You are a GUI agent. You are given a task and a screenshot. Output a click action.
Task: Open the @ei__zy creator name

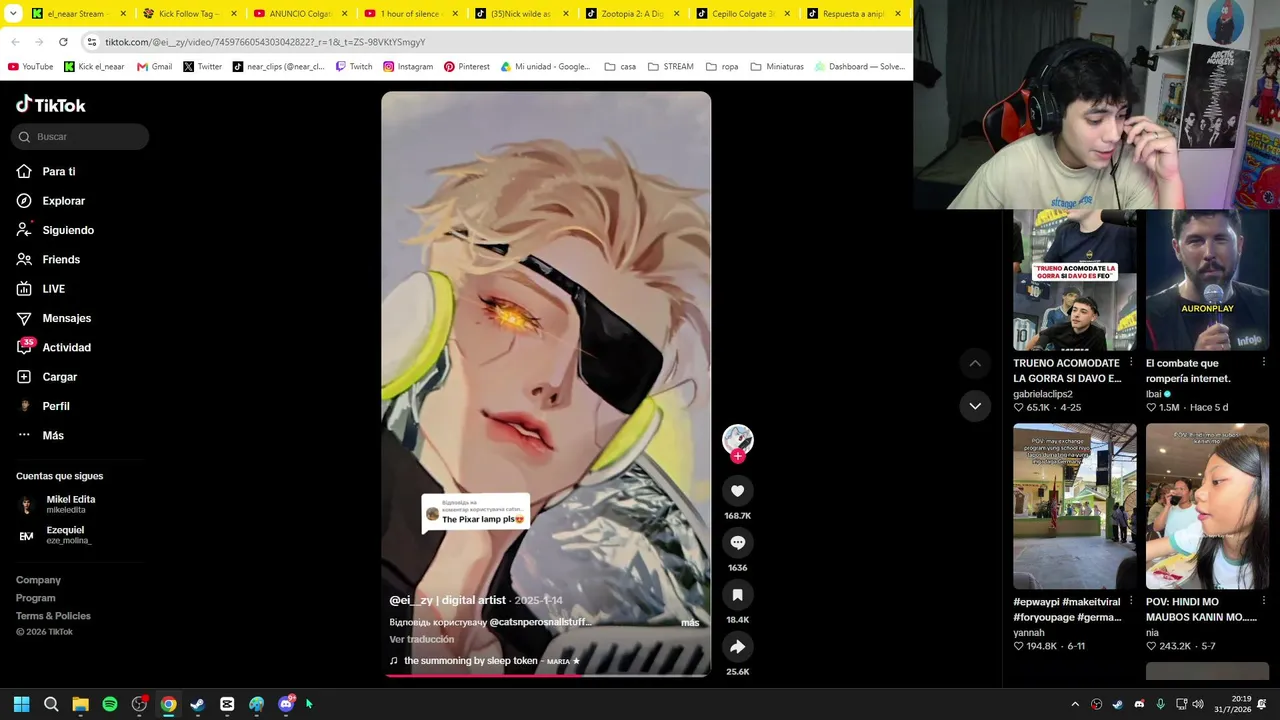447,600
